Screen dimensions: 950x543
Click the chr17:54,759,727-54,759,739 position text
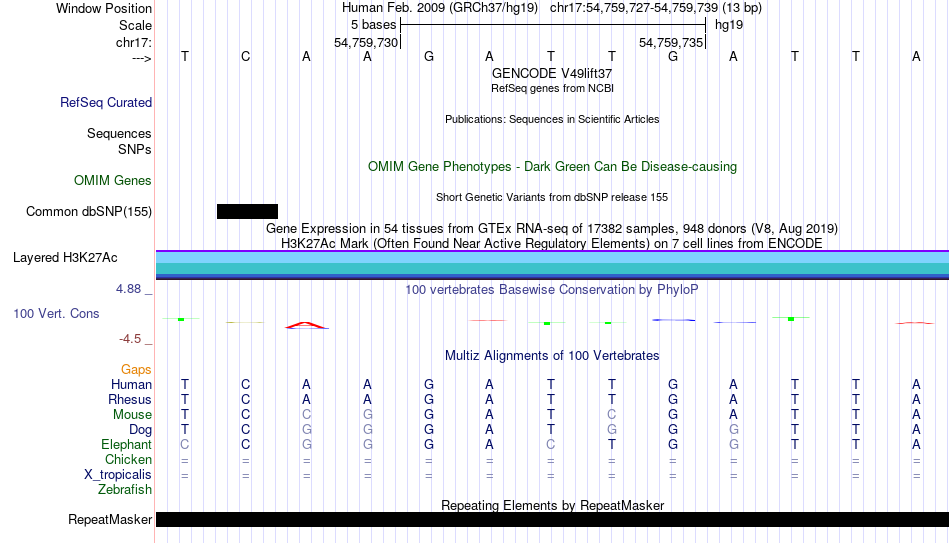[634, 8]
